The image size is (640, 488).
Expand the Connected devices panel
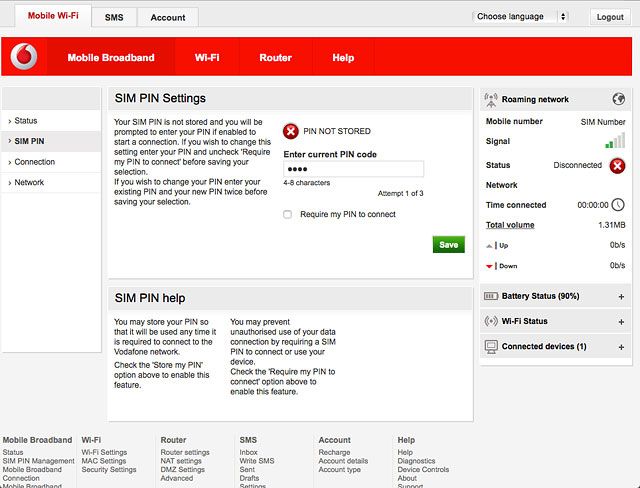621,347
